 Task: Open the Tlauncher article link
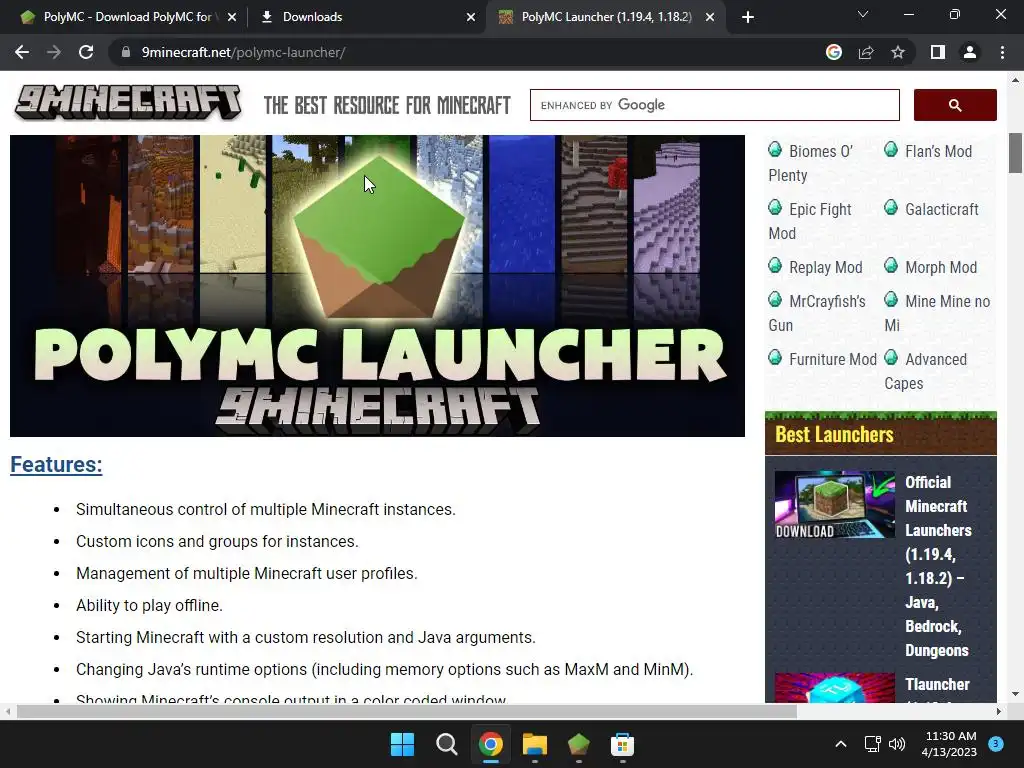[x=937, y=684]
